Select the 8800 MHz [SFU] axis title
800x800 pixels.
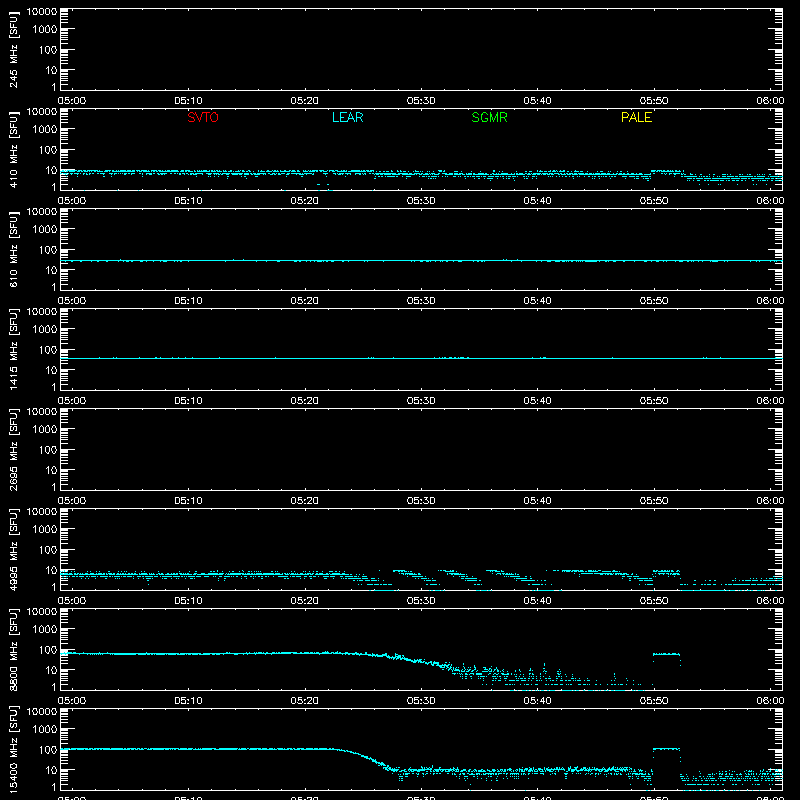(x=13, y=649)
